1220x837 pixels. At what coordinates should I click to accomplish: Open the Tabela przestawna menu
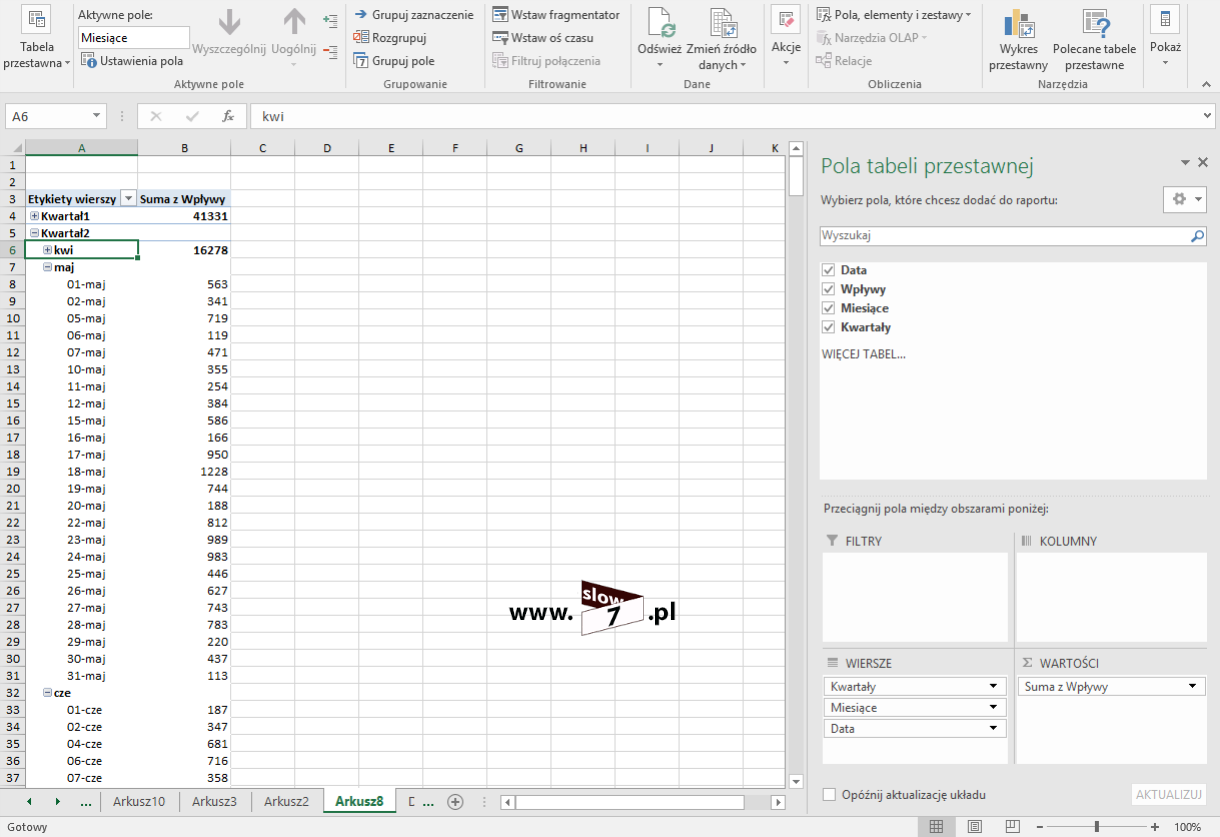coord(37,39)
